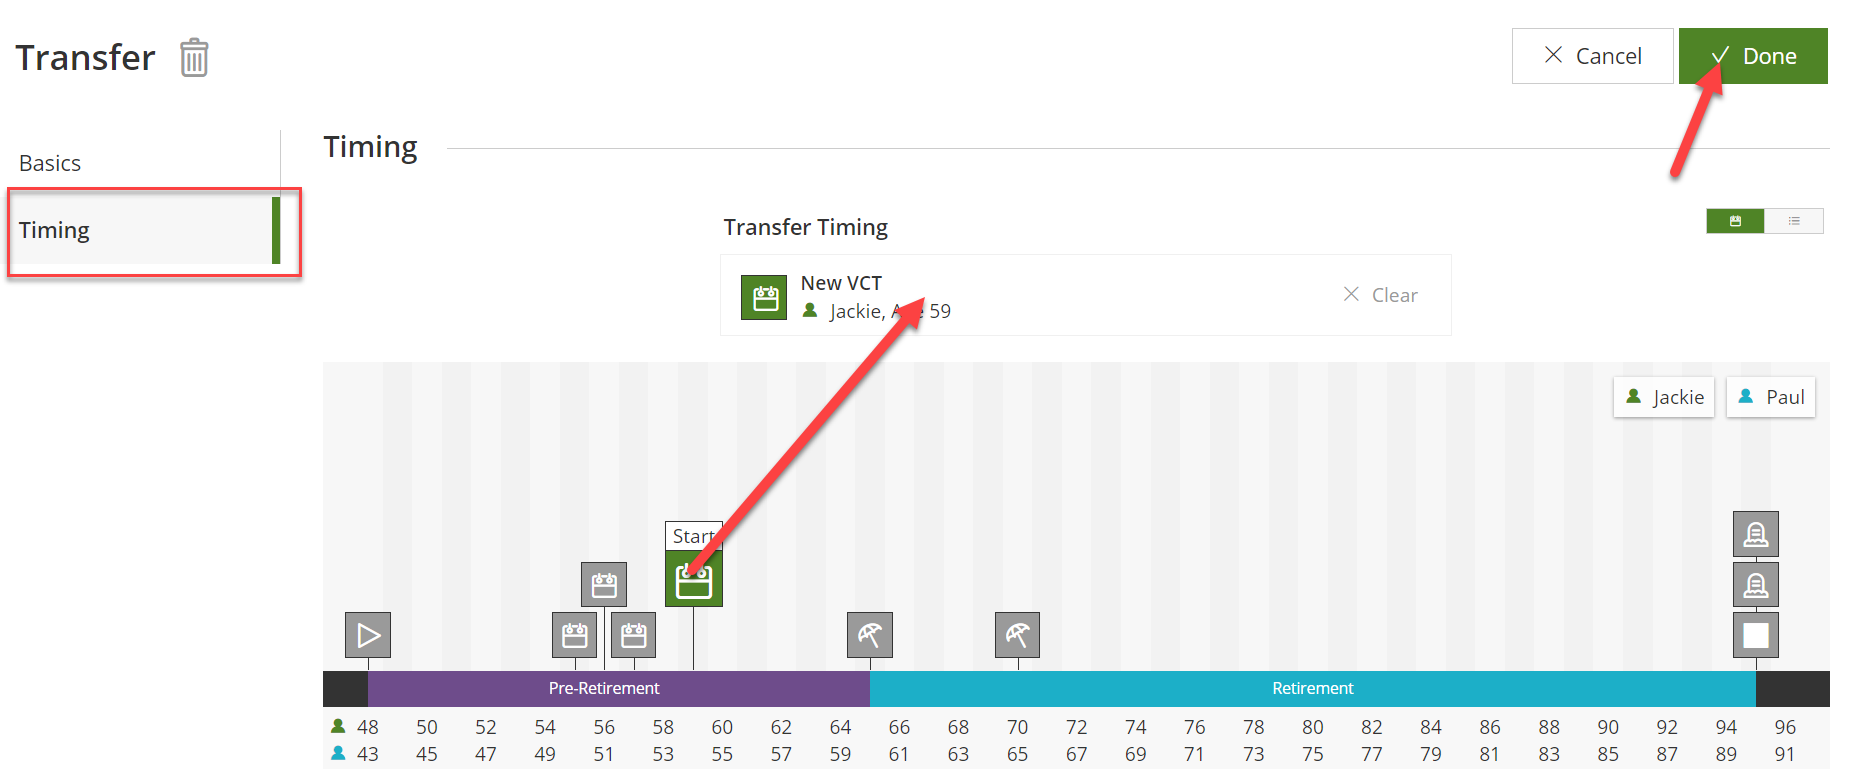Click the Cancel button
Viewport: 1851px width, 772px height.
1592,56
